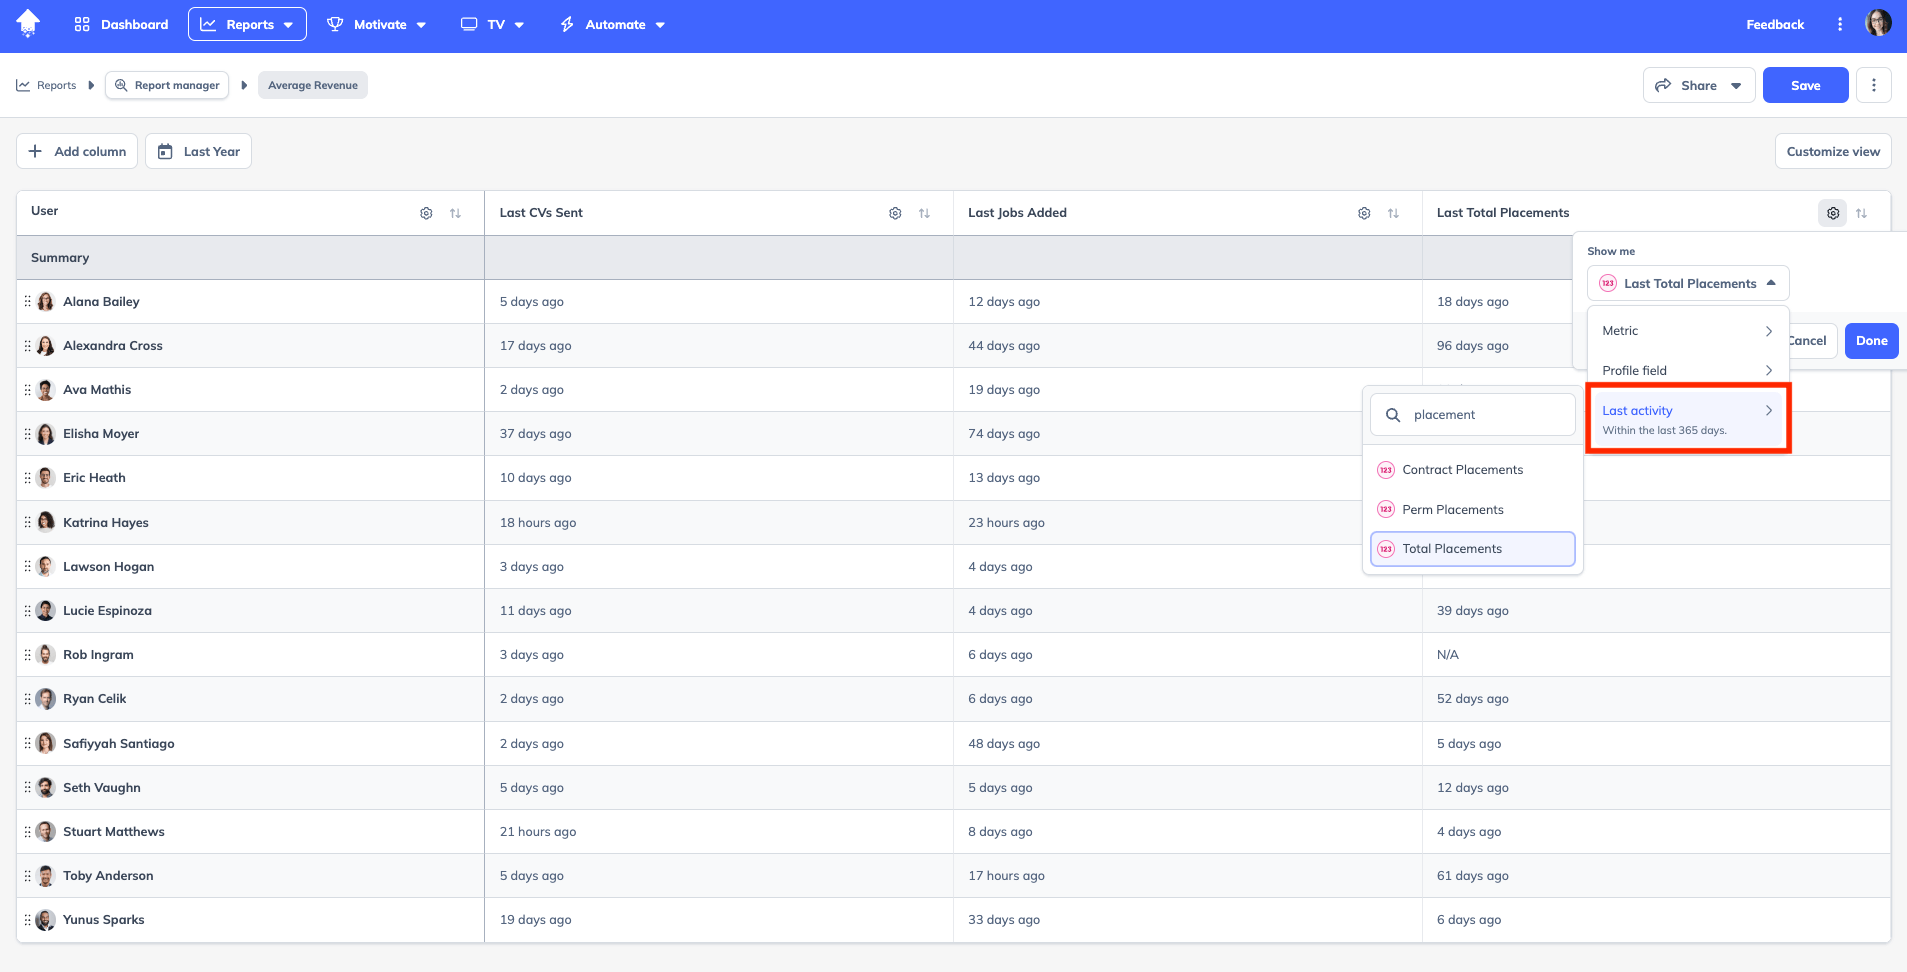The height and width of the screenshot is (972, 1907).
Task: Click the sort arrows on Last Jobs Added column
Action: [x=1394, y=212]
